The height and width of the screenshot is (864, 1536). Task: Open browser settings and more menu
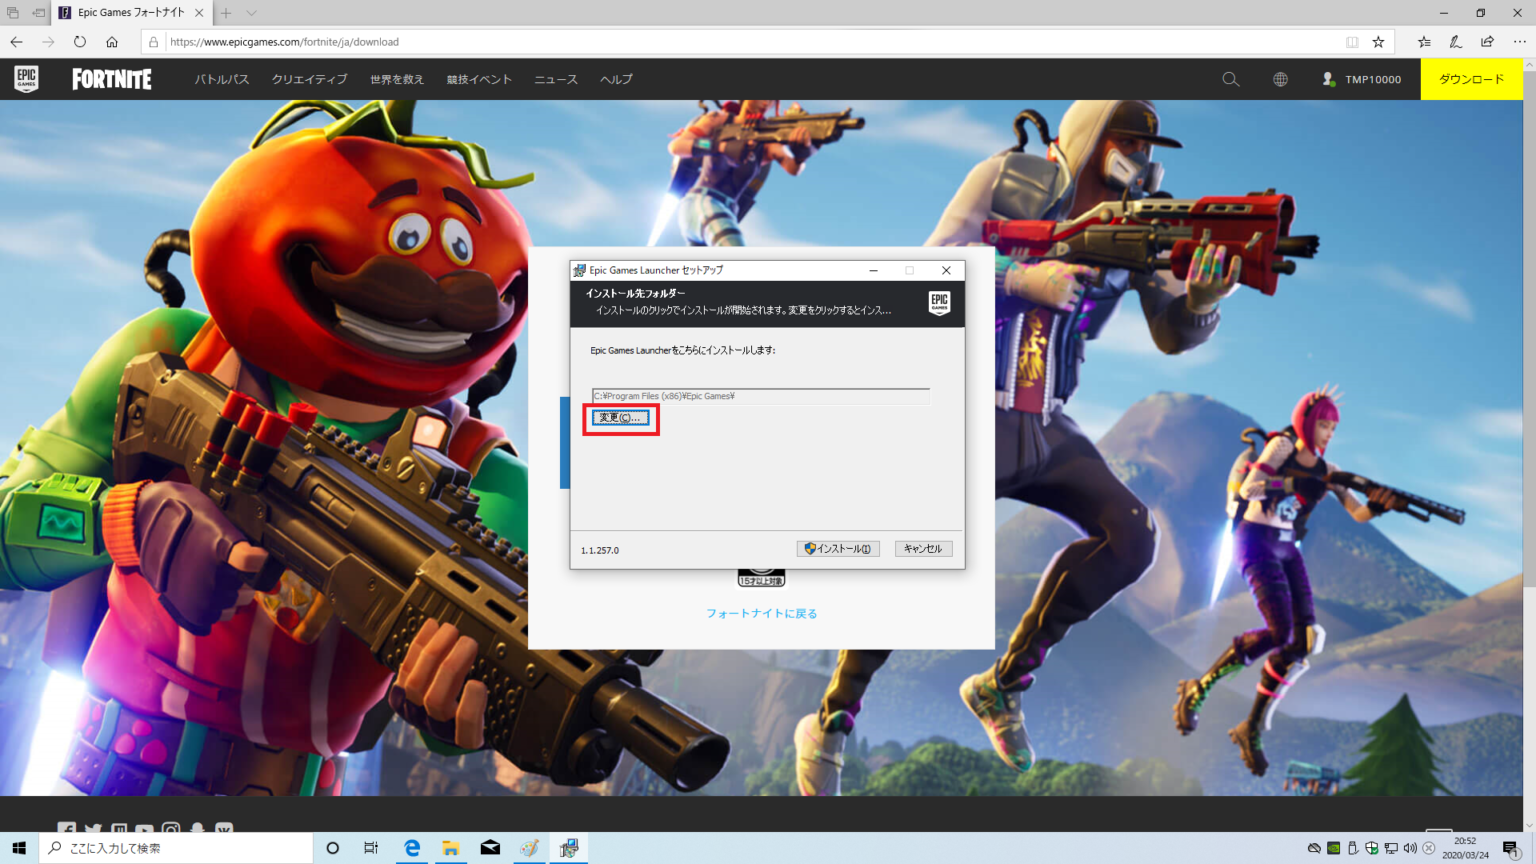(1519, 42)
